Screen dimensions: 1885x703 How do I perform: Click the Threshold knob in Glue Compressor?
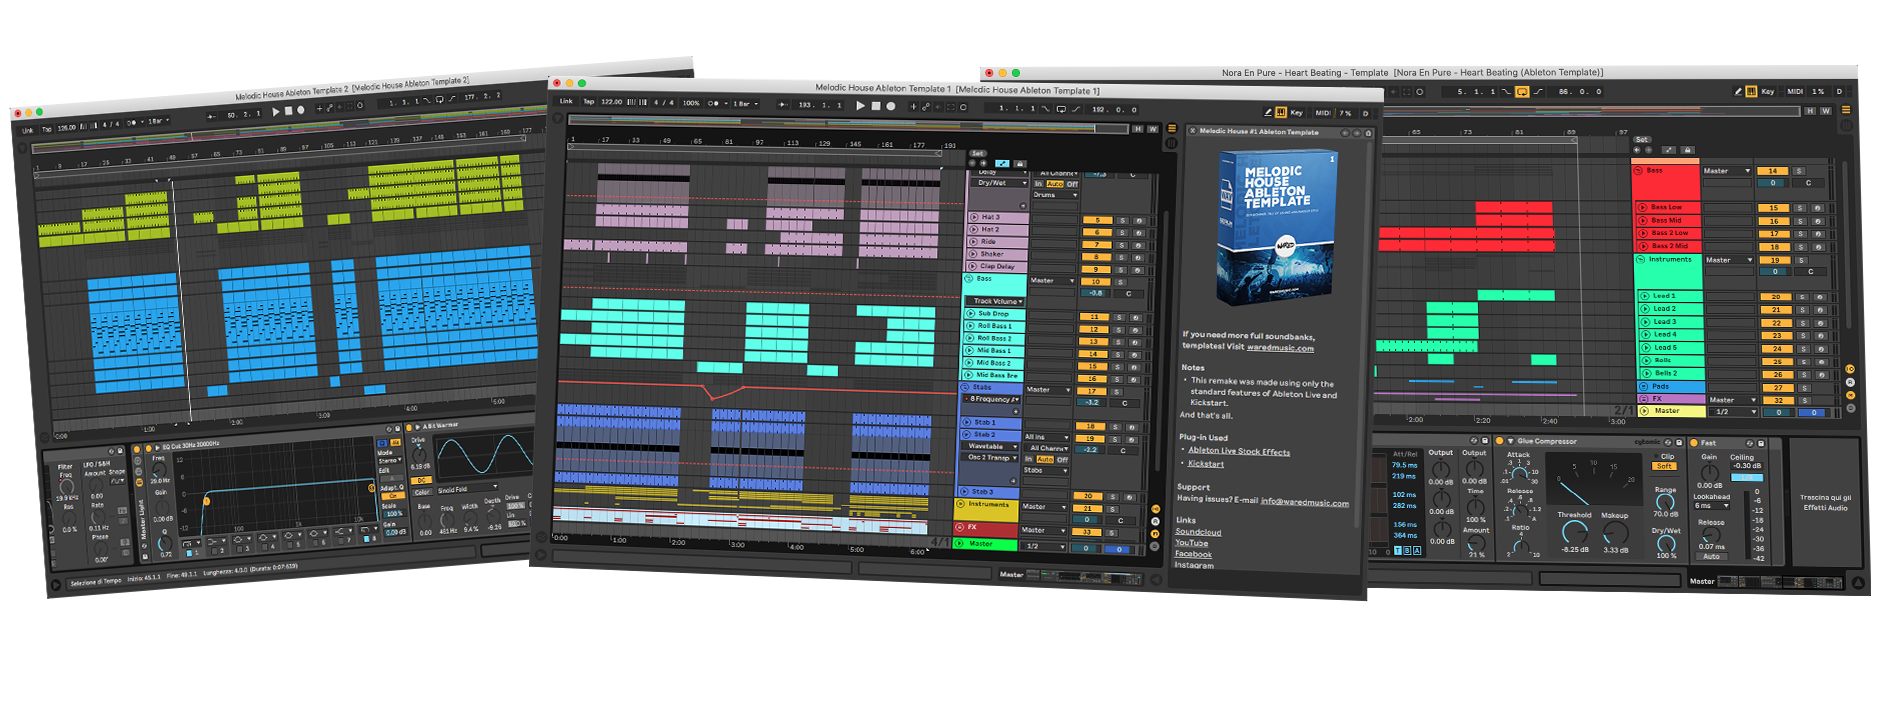[x=1574, y=533]
